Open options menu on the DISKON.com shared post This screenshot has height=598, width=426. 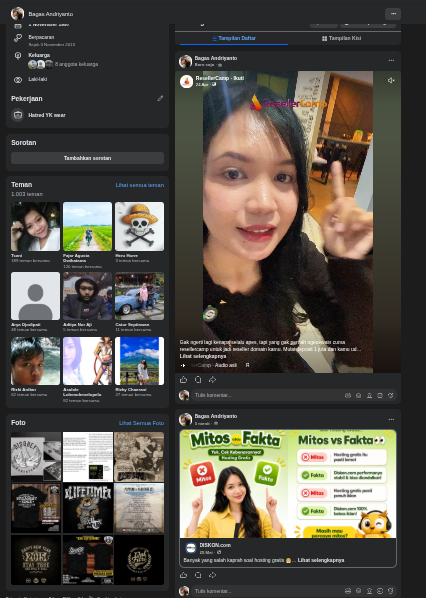point(391,419)
